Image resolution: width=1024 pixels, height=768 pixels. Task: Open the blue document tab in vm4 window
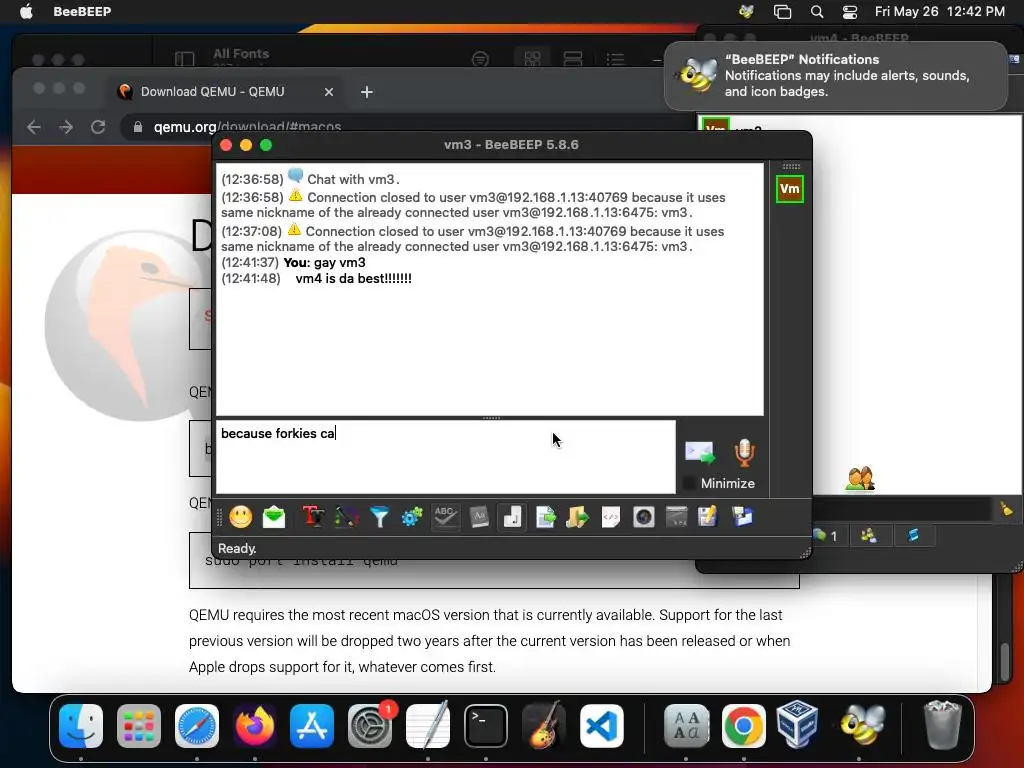point(914,536)
